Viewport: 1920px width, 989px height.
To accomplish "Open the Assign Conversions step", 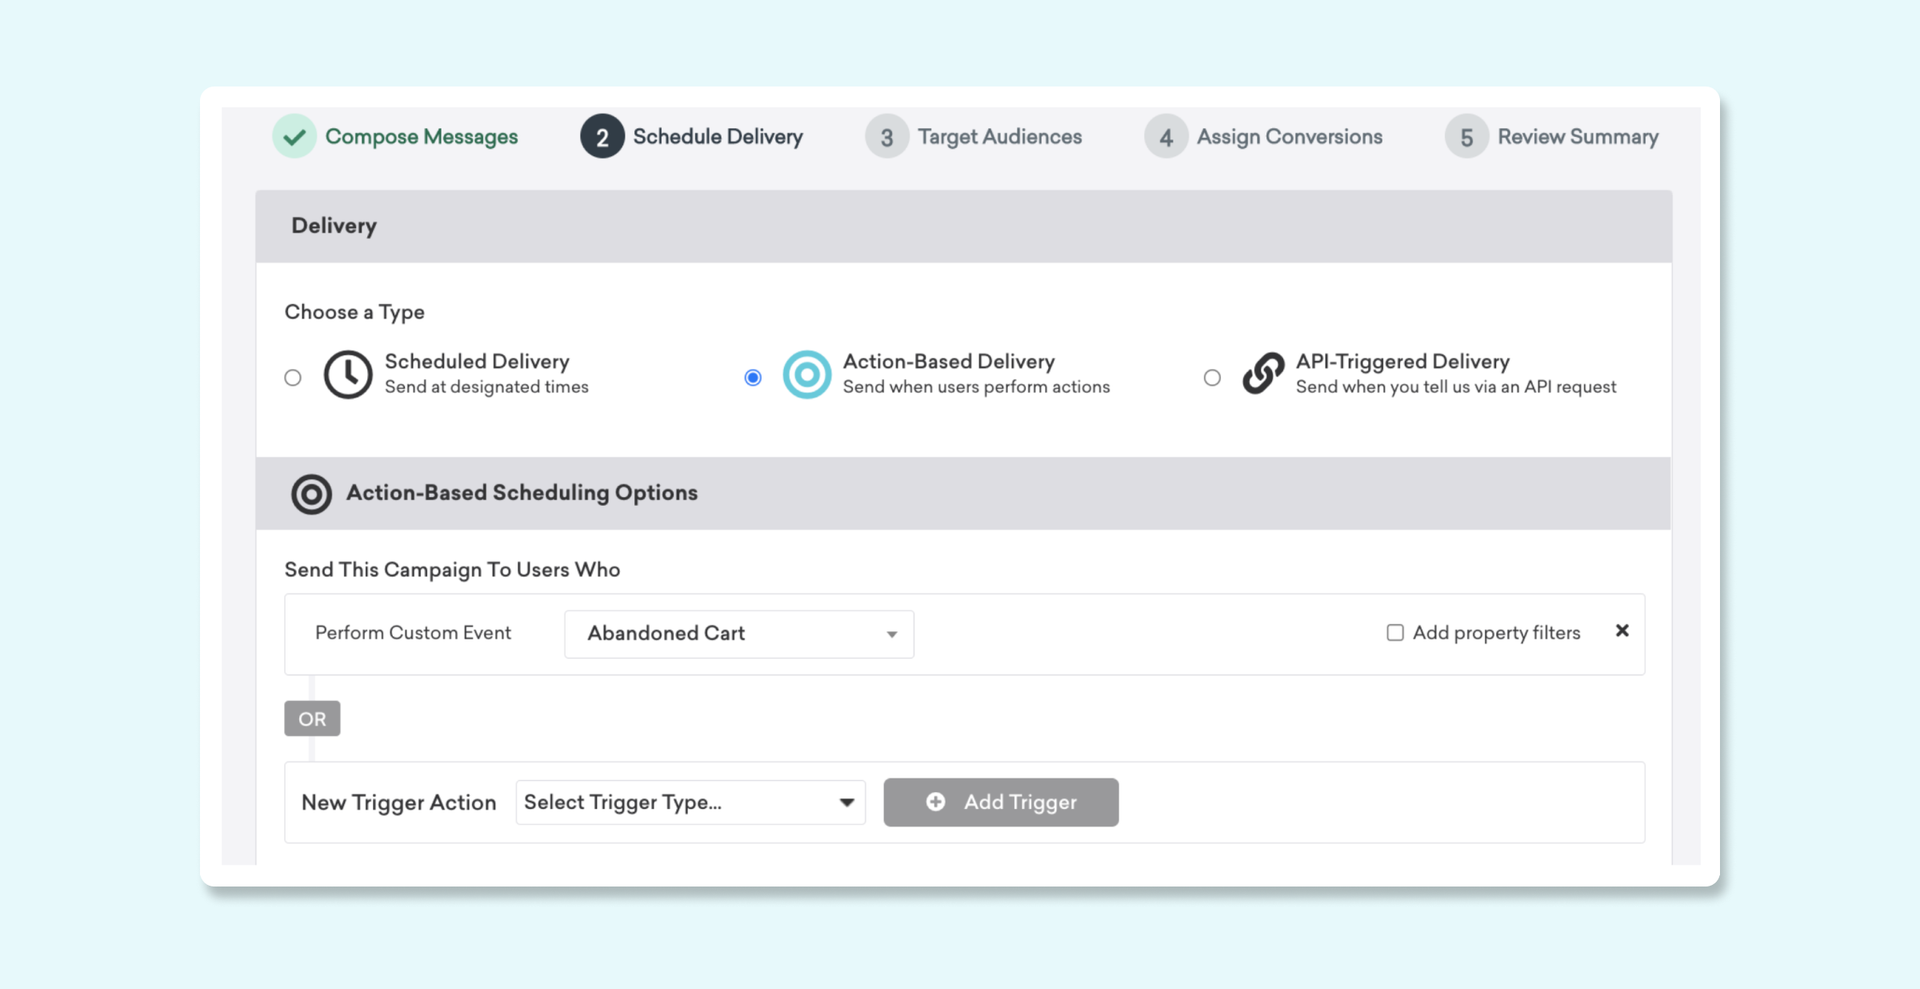I will [1289, 137].
